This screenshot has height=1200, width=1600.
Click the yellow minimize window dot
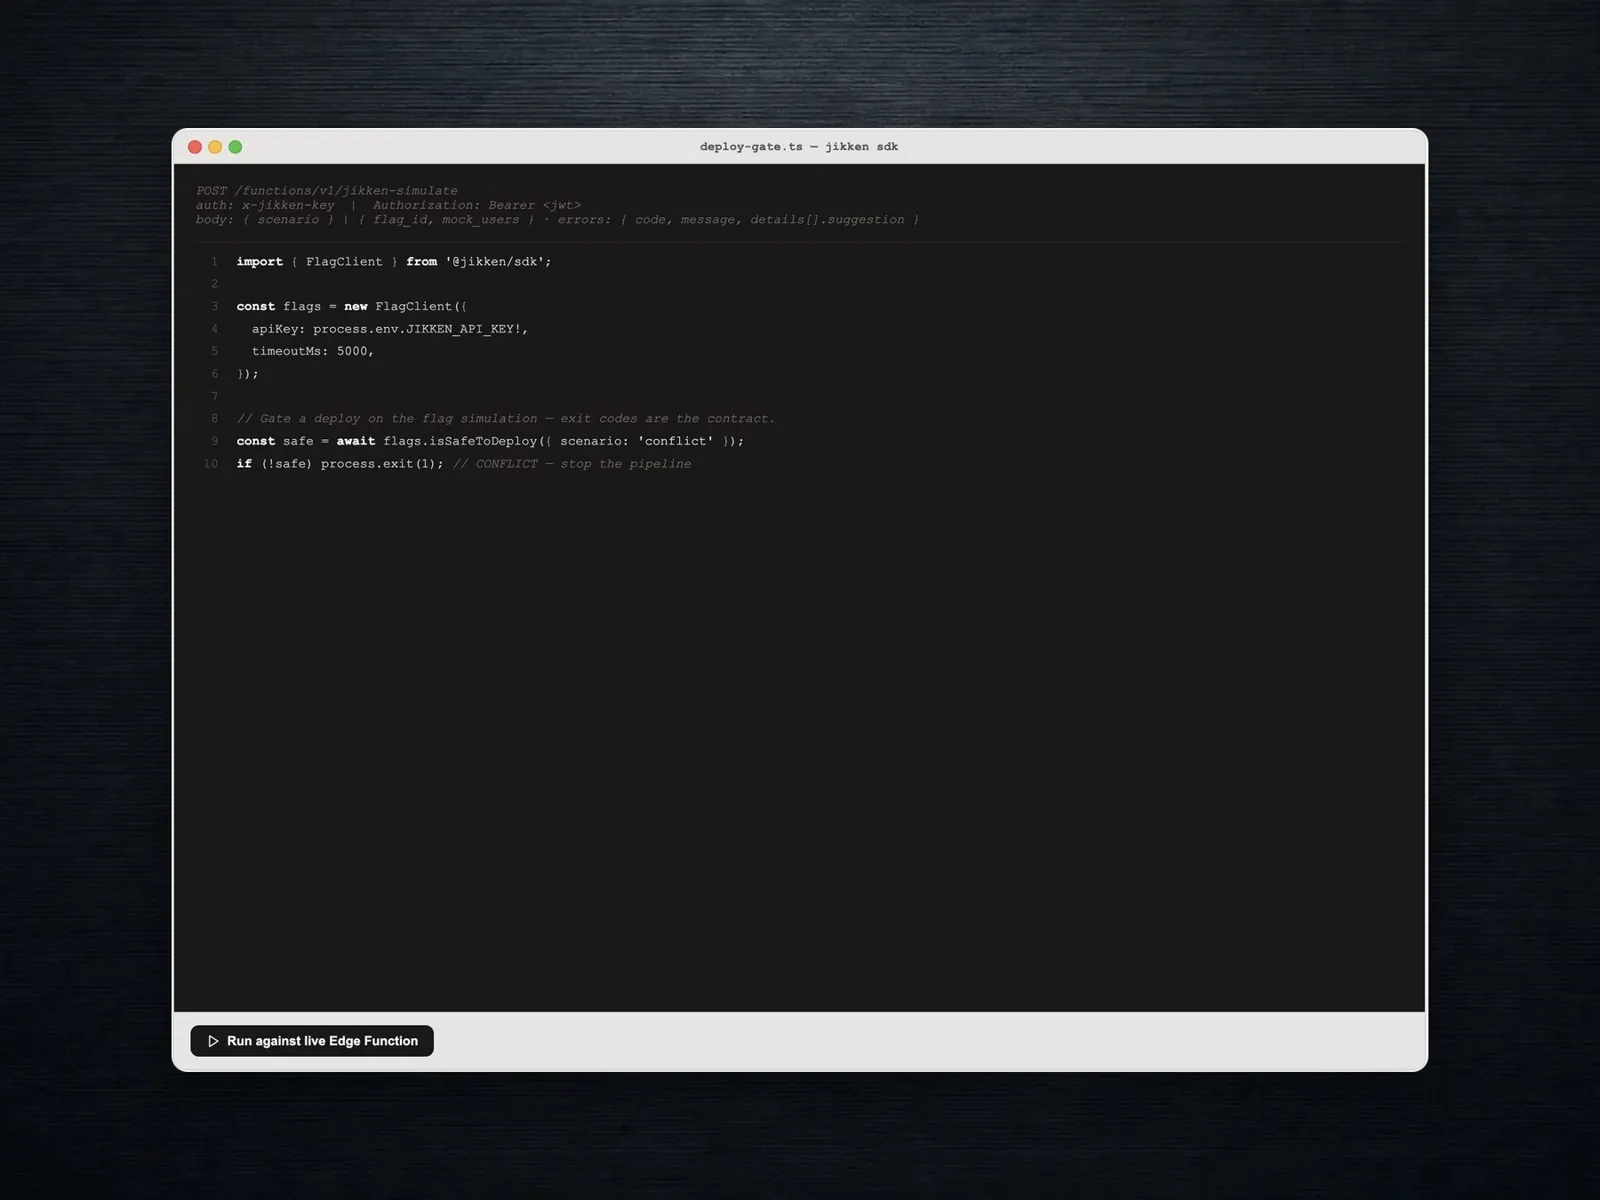coord(215,147)
